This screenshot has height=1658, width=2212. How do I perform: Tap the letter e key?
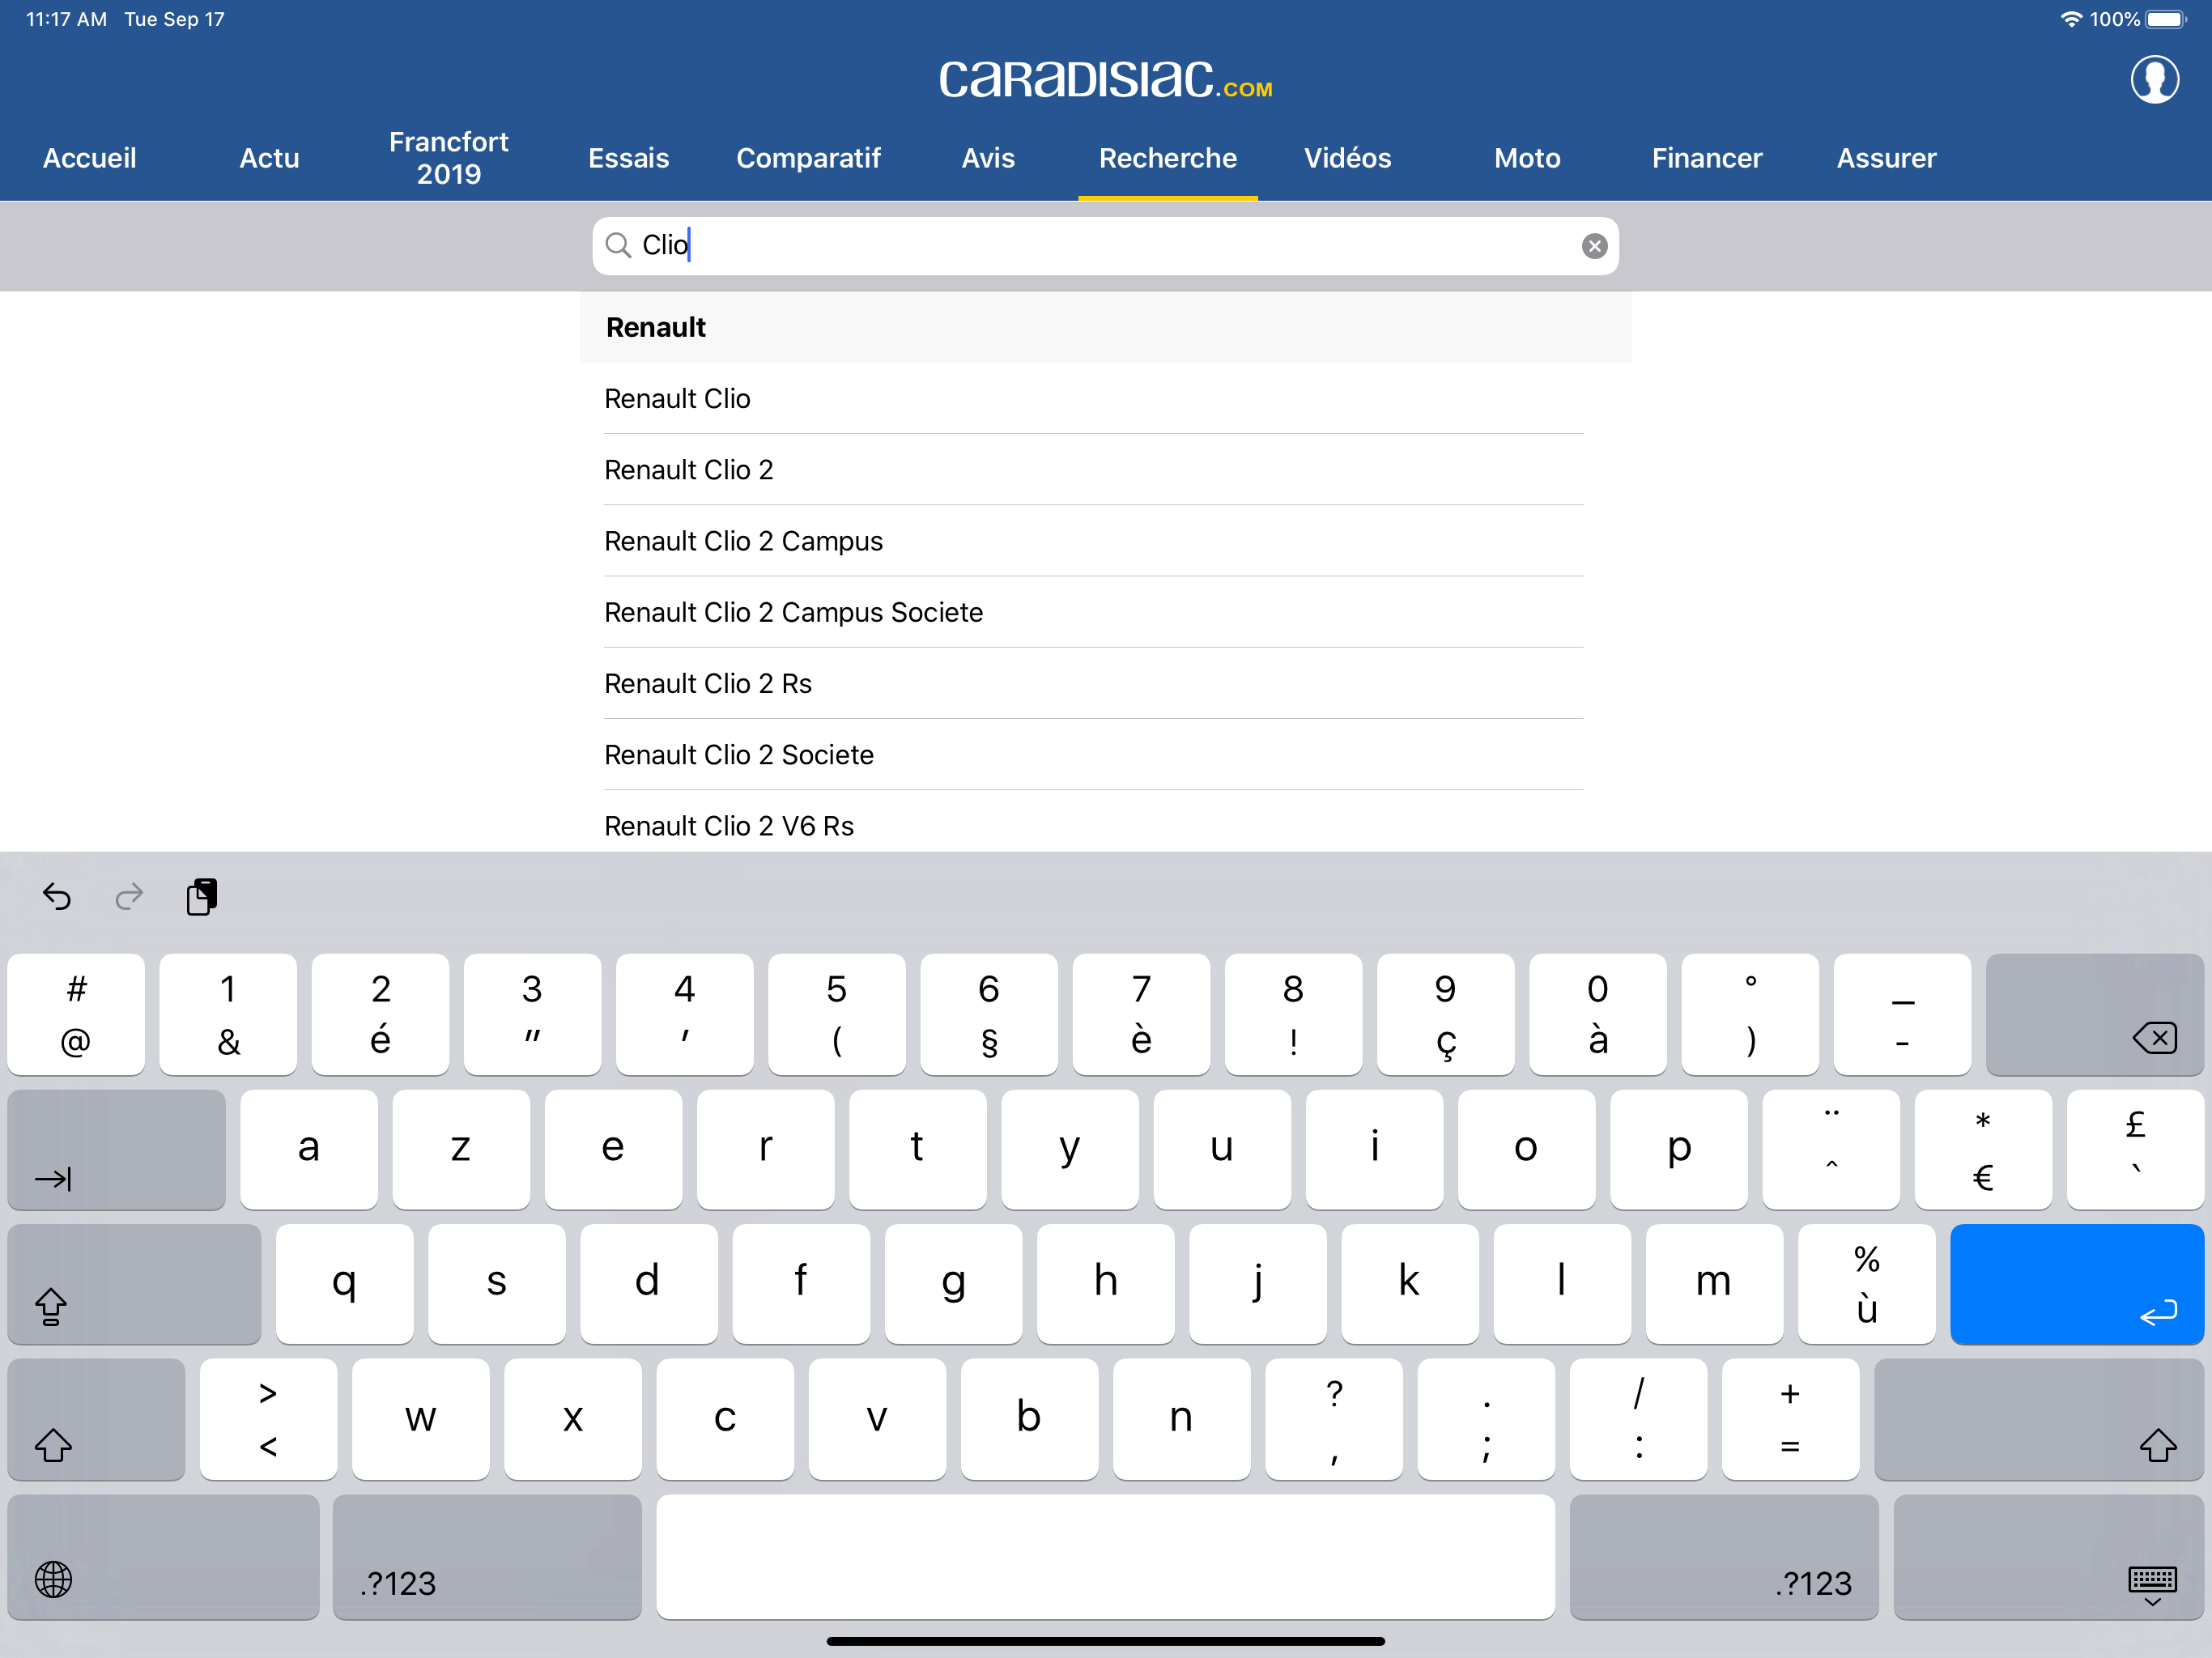[x=613, y=1149]
